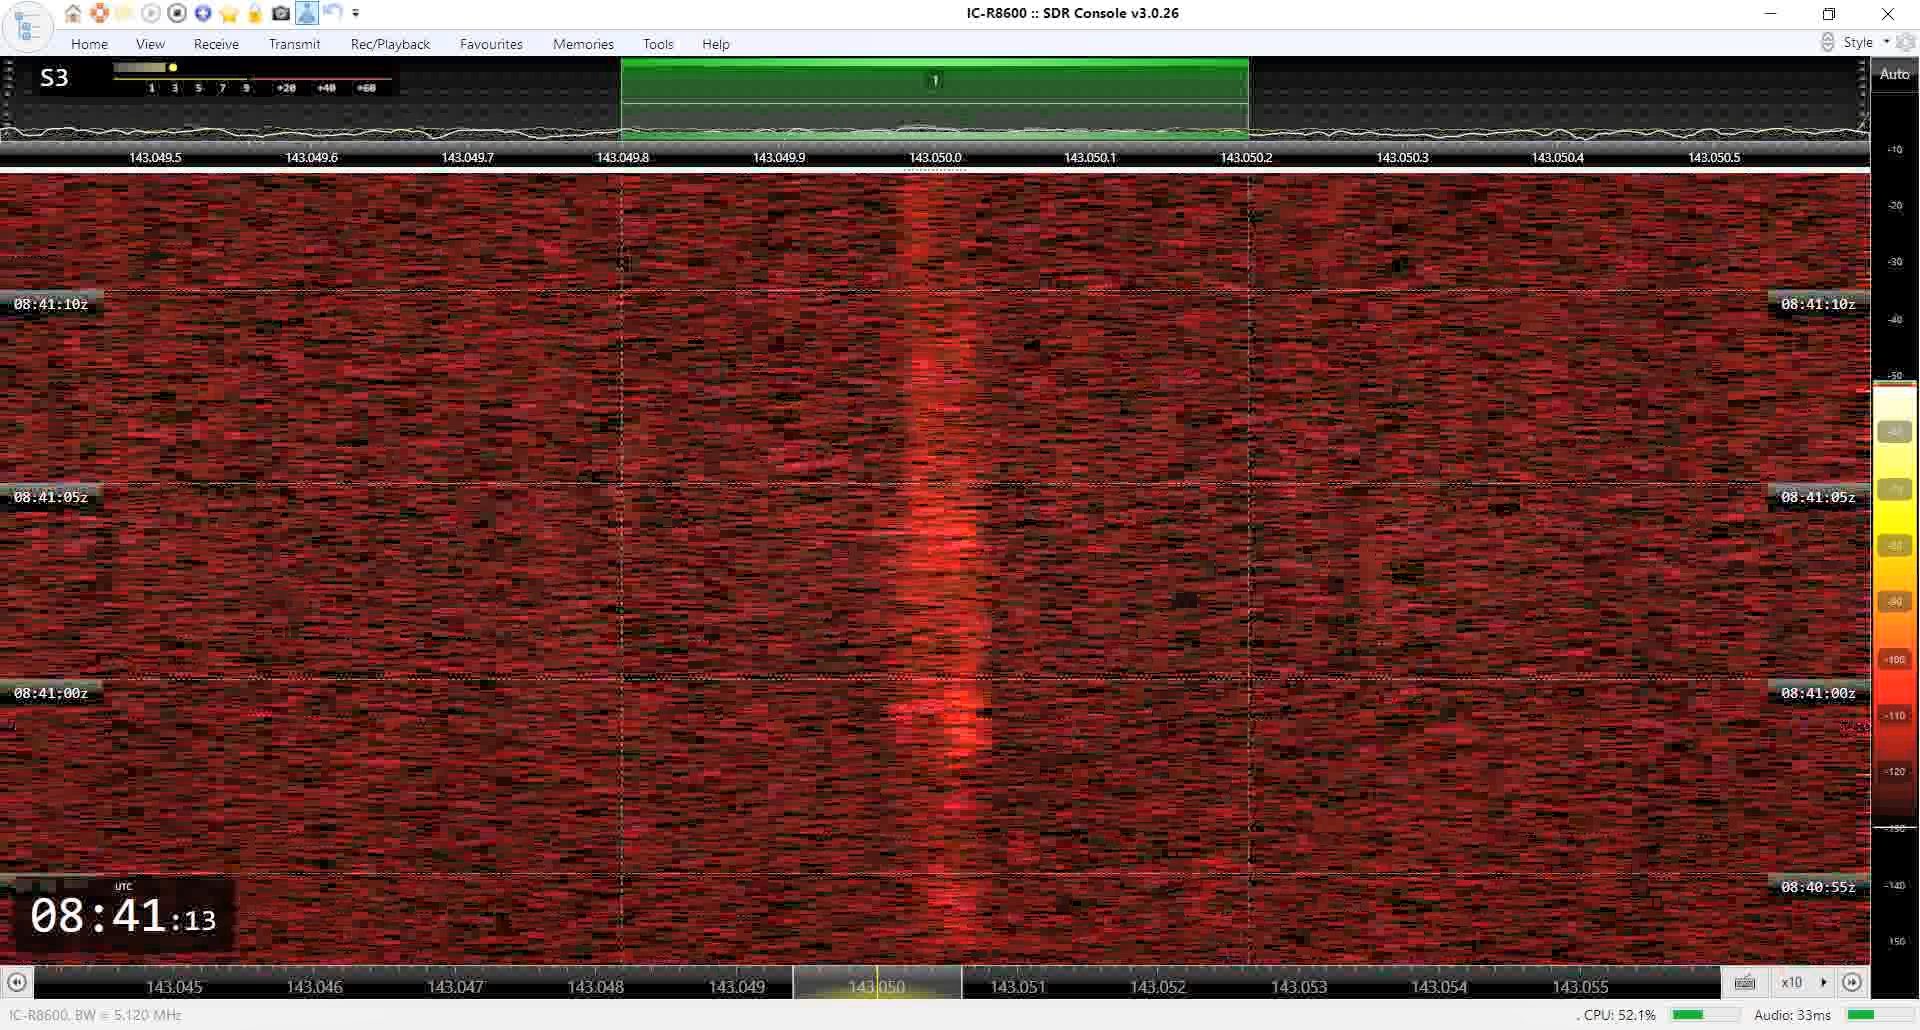Click the 08:40:55z right timestamp label
The image size is (1920, 1030).
[x=1818, y=887]
